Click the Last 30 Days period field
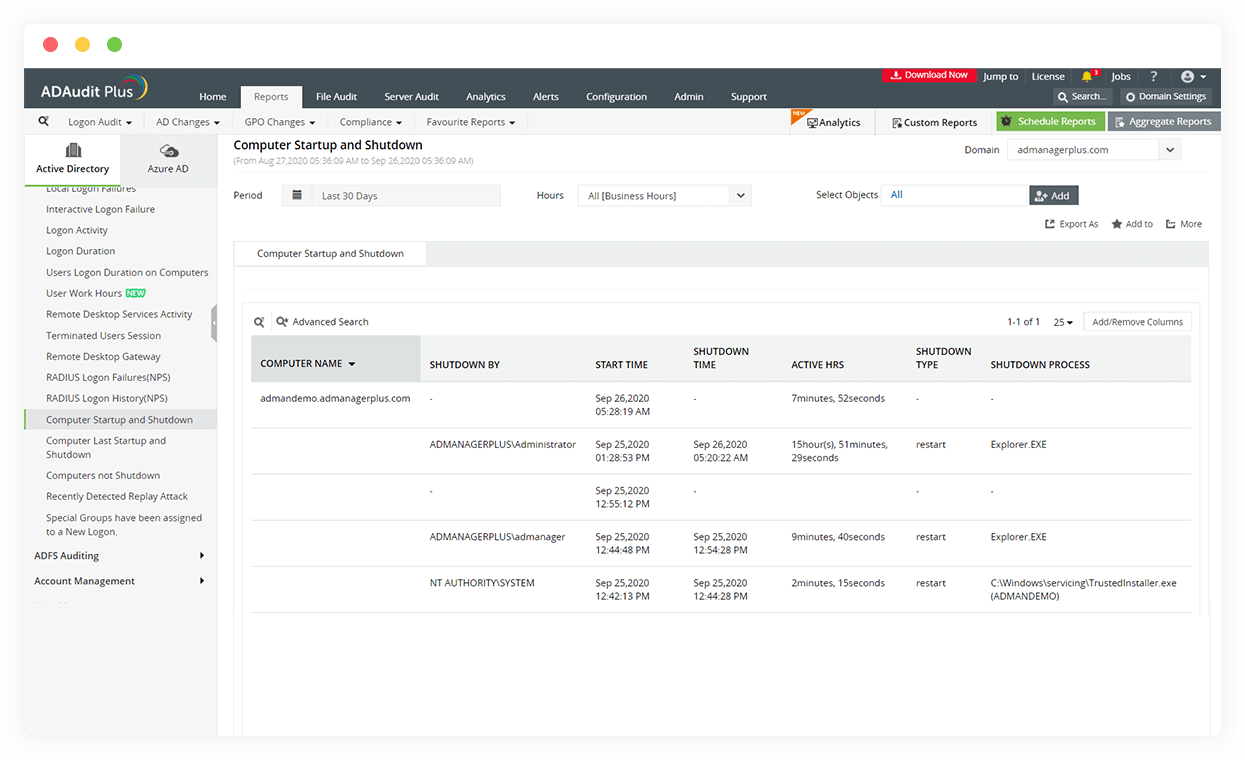The height and width of the screenshot is (760, 1245). (405, 196)
